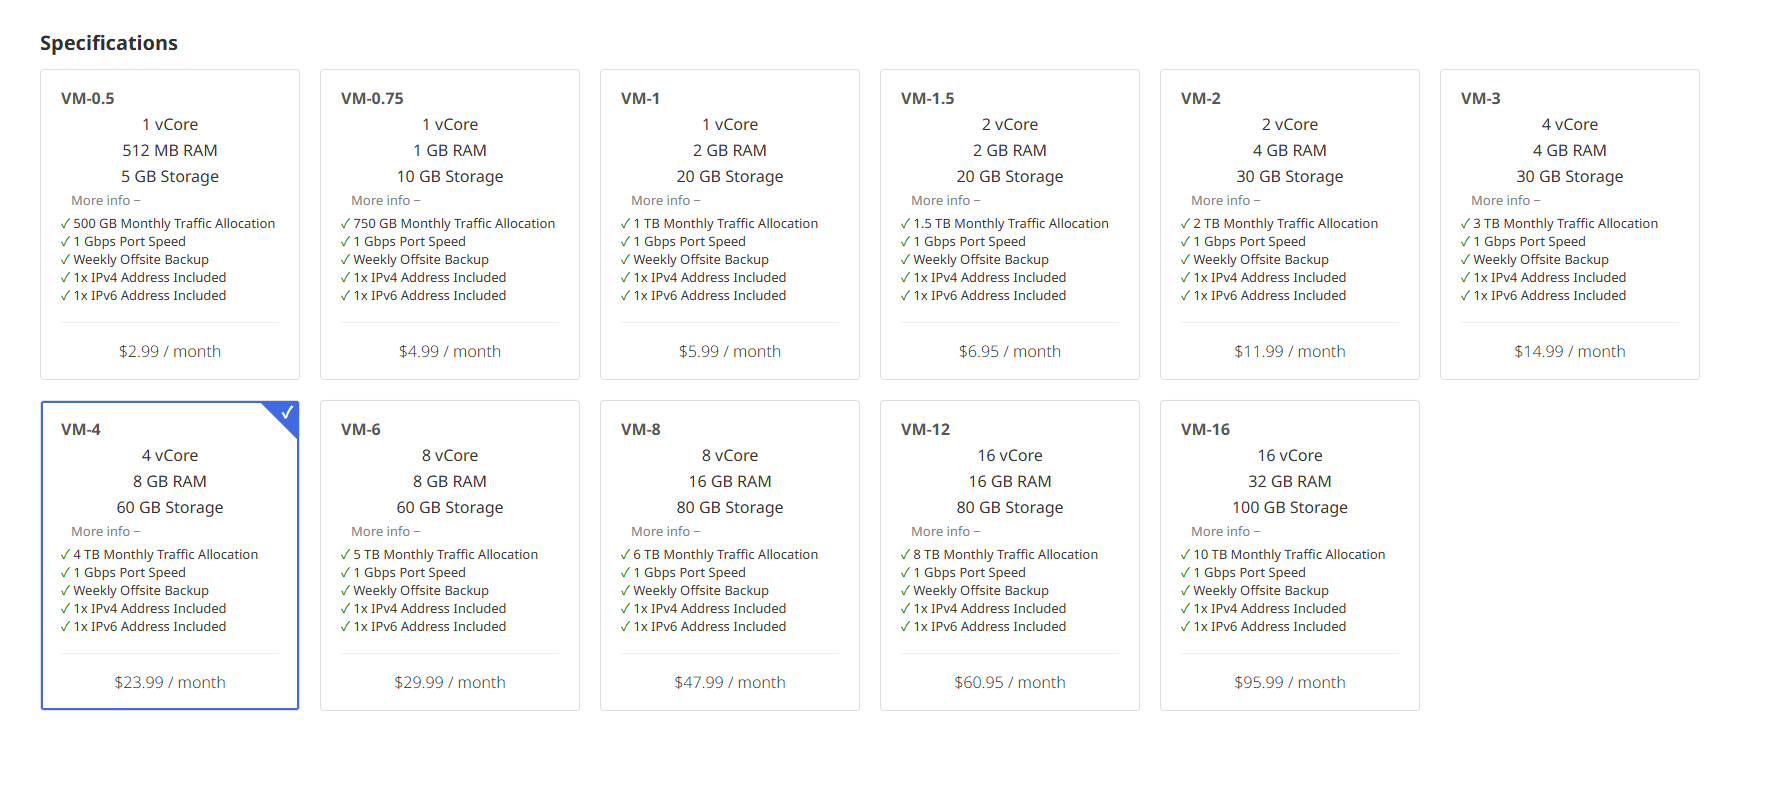Collapse More info on VM-12 card
The image size is (1768, 787).
coord(945,532)
